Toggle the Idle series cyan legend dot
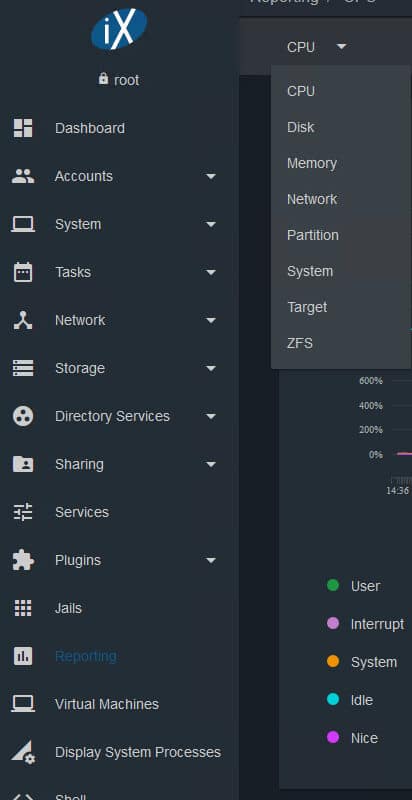Screen dimensions: 412x800 tap(333, 699)
